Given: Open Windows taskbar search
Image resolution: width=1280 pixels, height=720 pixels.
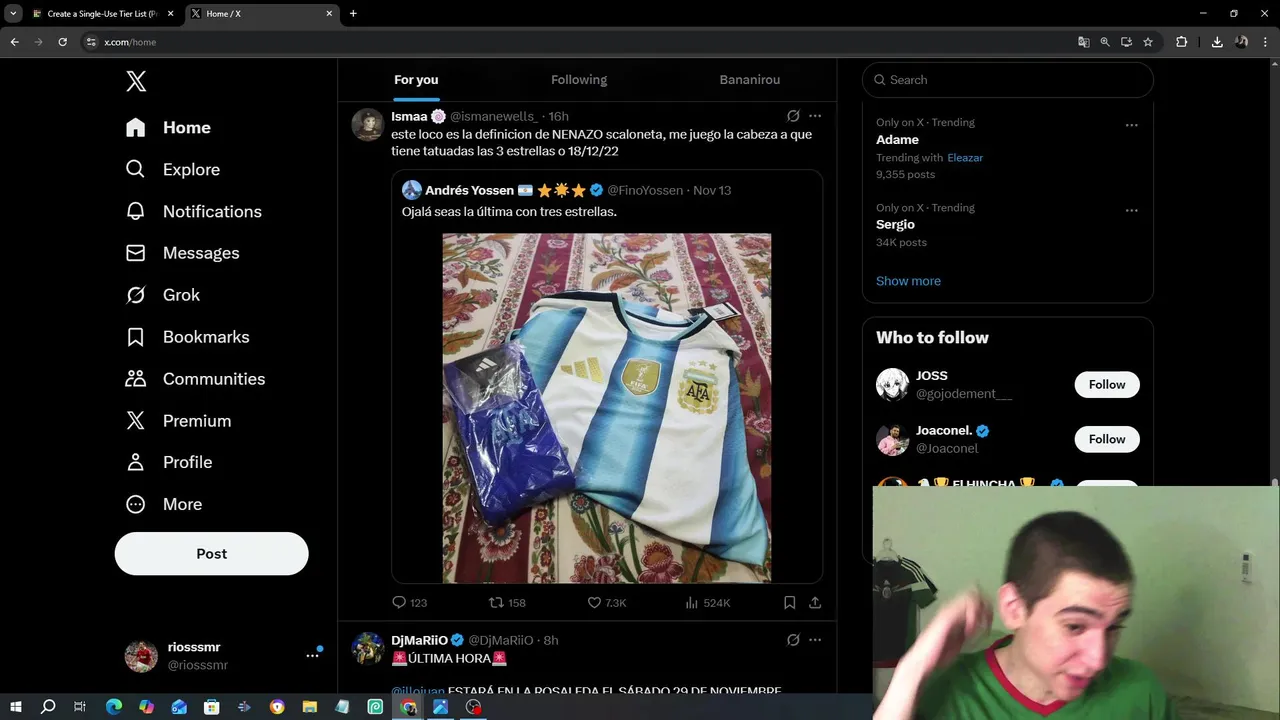Looking at the screenshot, I should pyautogui.click(x=48, y=707).
